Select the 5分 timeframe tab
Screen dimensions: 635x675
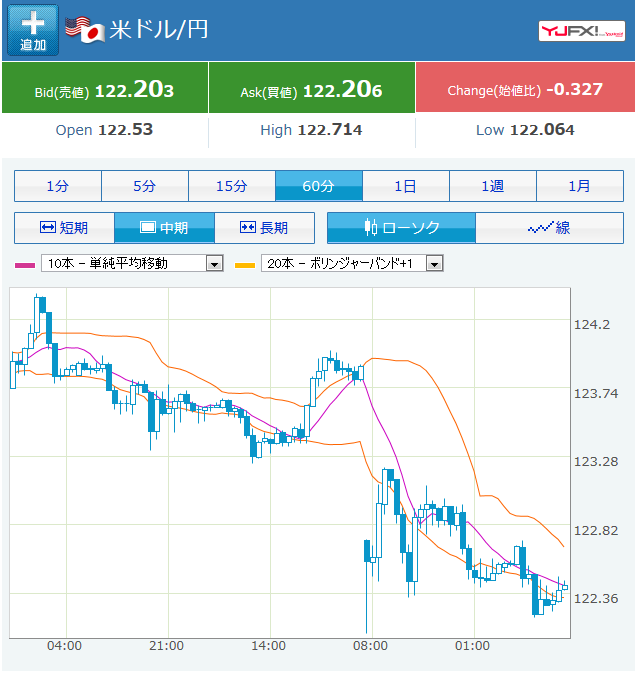pos(145,186)
